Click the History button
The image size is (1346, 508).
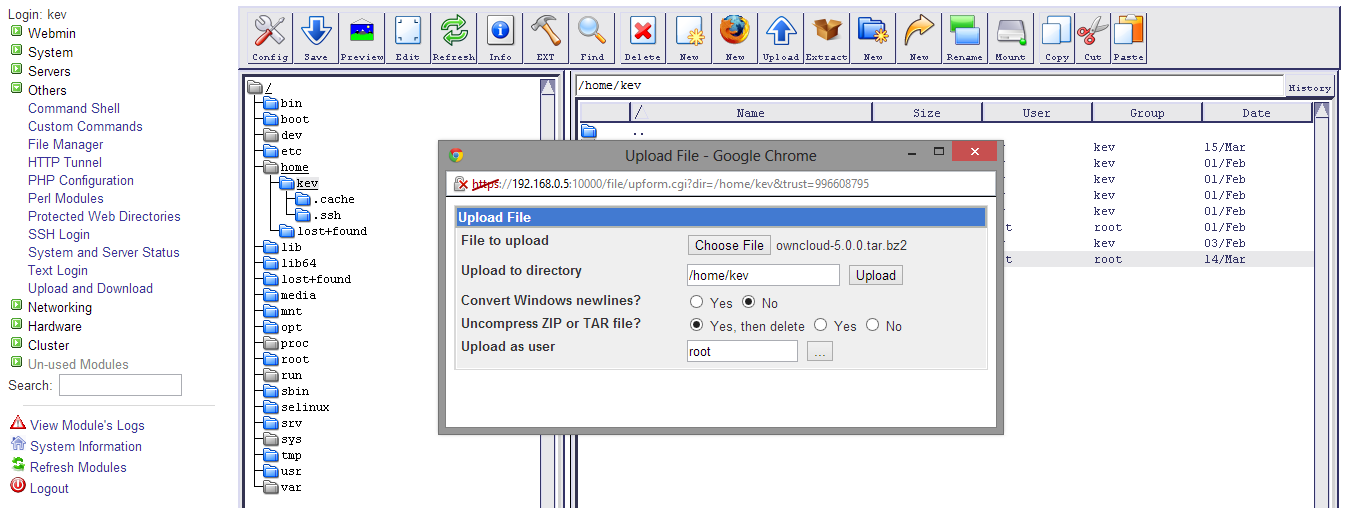(1309, 87)
